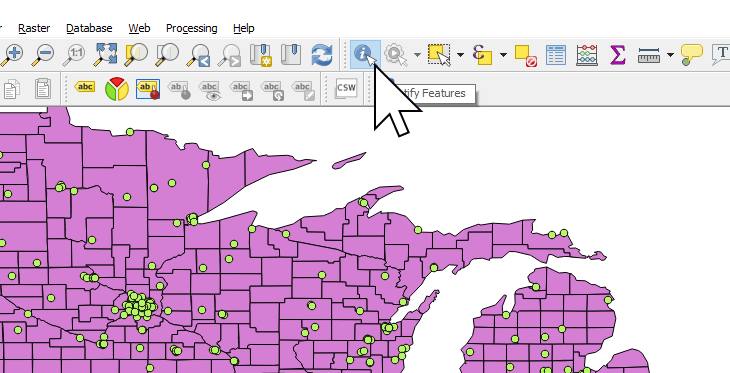Show the Statistical Summary sigma icon
The image size is (730, 373).
tap(617, 55)
